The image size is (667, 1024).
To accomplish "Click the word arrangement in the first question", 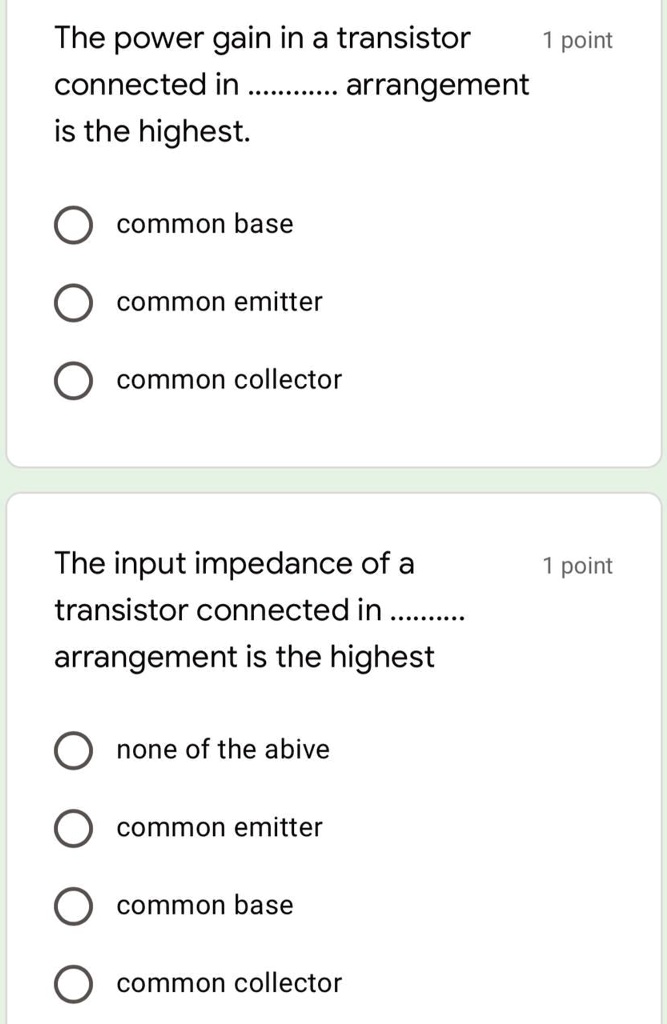I will click(436, 84).
